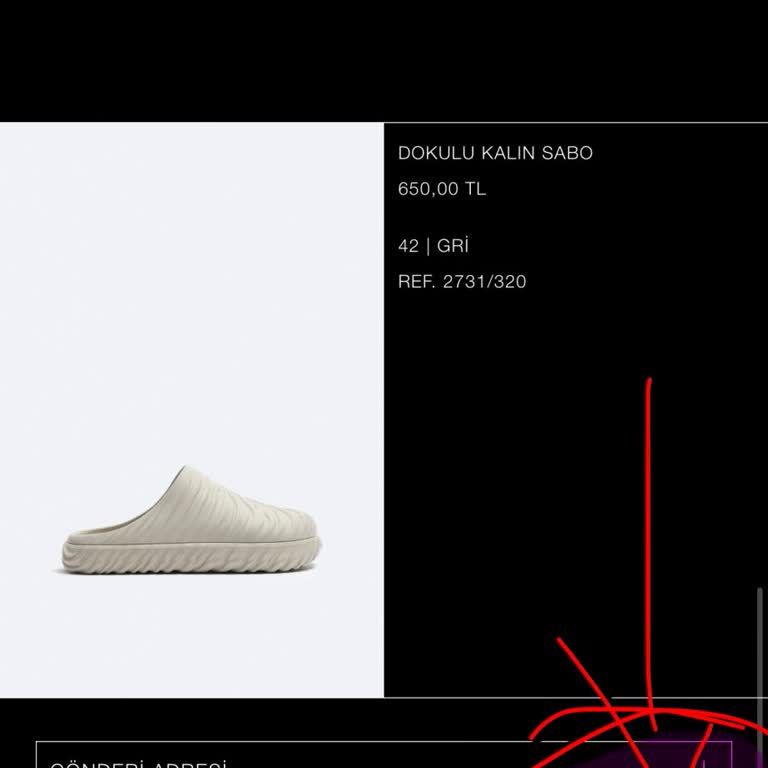Screen dimensions: 768x768
Task: Open the grey clog product image
Action: (192, 410)
